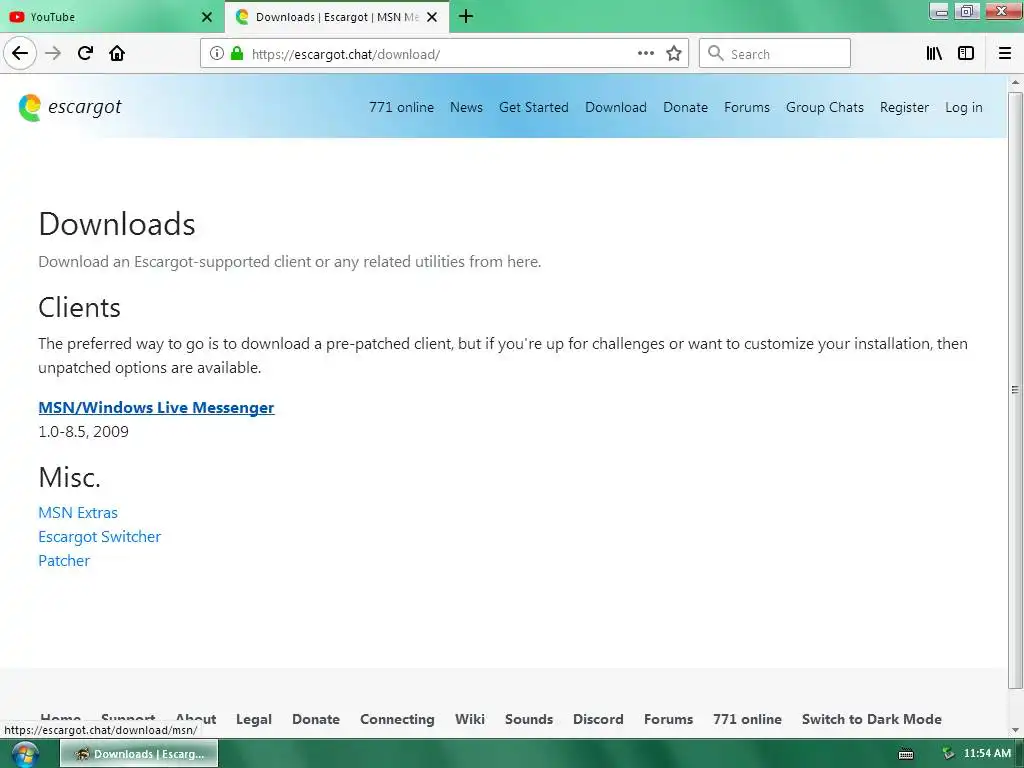Screen dimensions: 1024x768
Task: Click the Clients heading
Action: [79, 308]
